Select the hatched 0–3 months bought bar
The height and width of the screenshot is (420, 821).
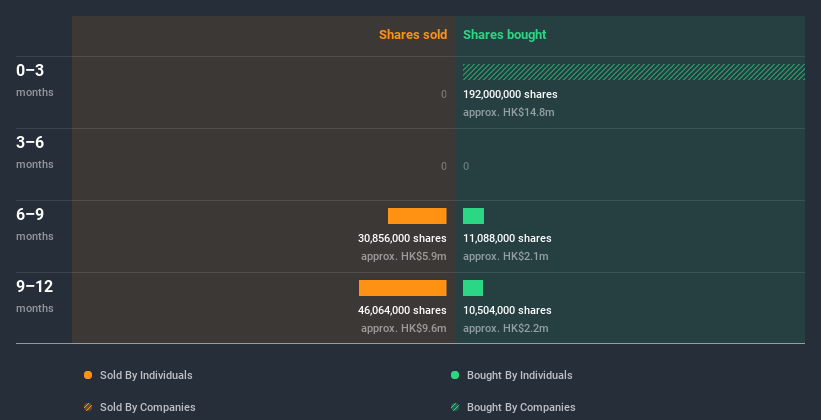tap(634, 72)
